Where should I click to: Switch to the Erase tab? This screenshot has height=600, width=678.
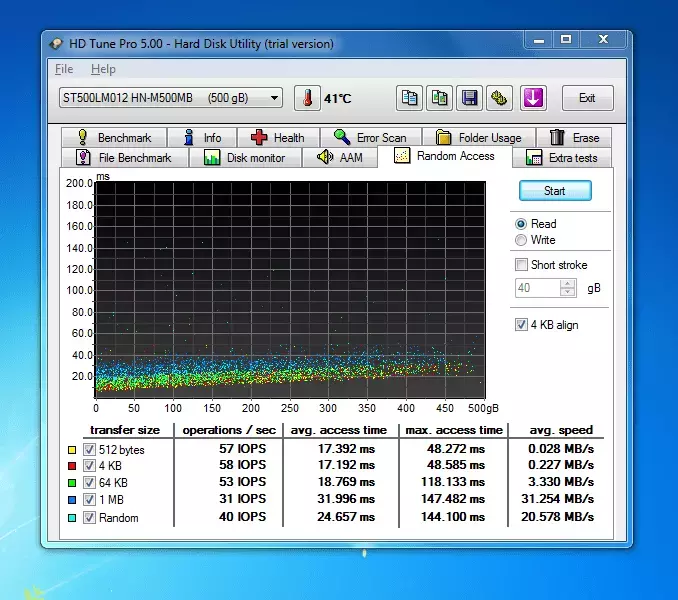tap(574, 138)
